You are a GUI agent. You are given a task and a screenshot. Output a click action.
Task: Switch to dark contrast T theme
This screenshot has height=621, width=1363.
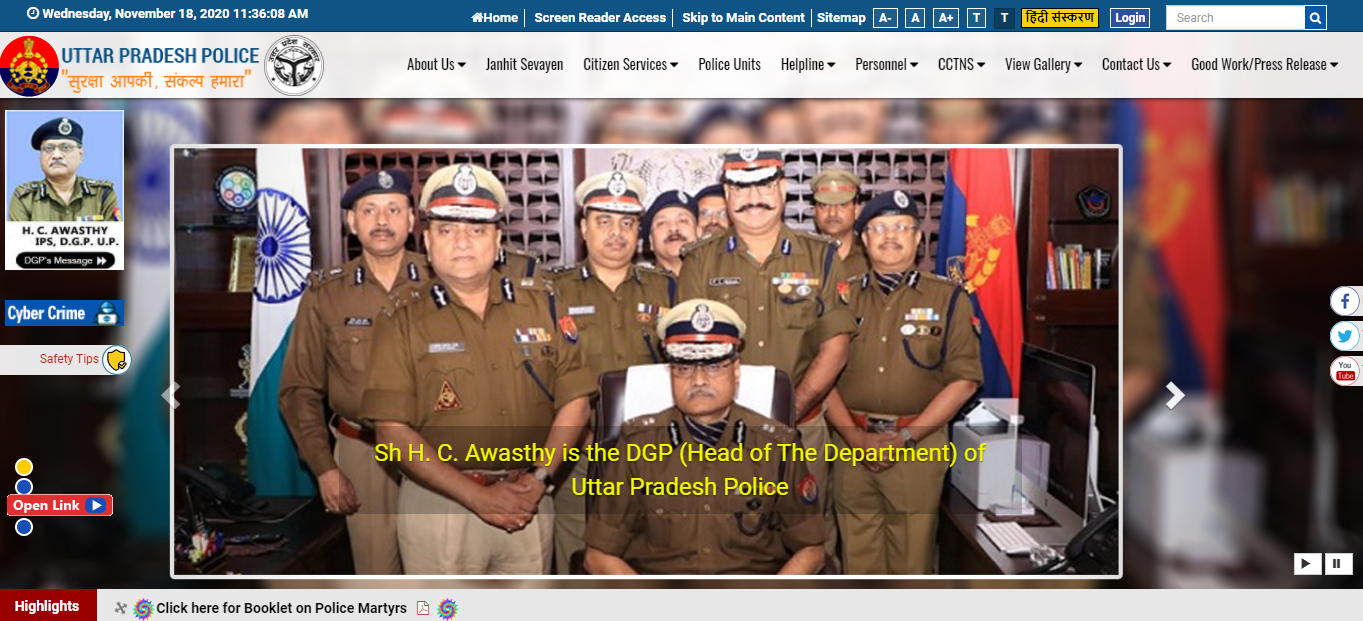[x=1004, y=18]
